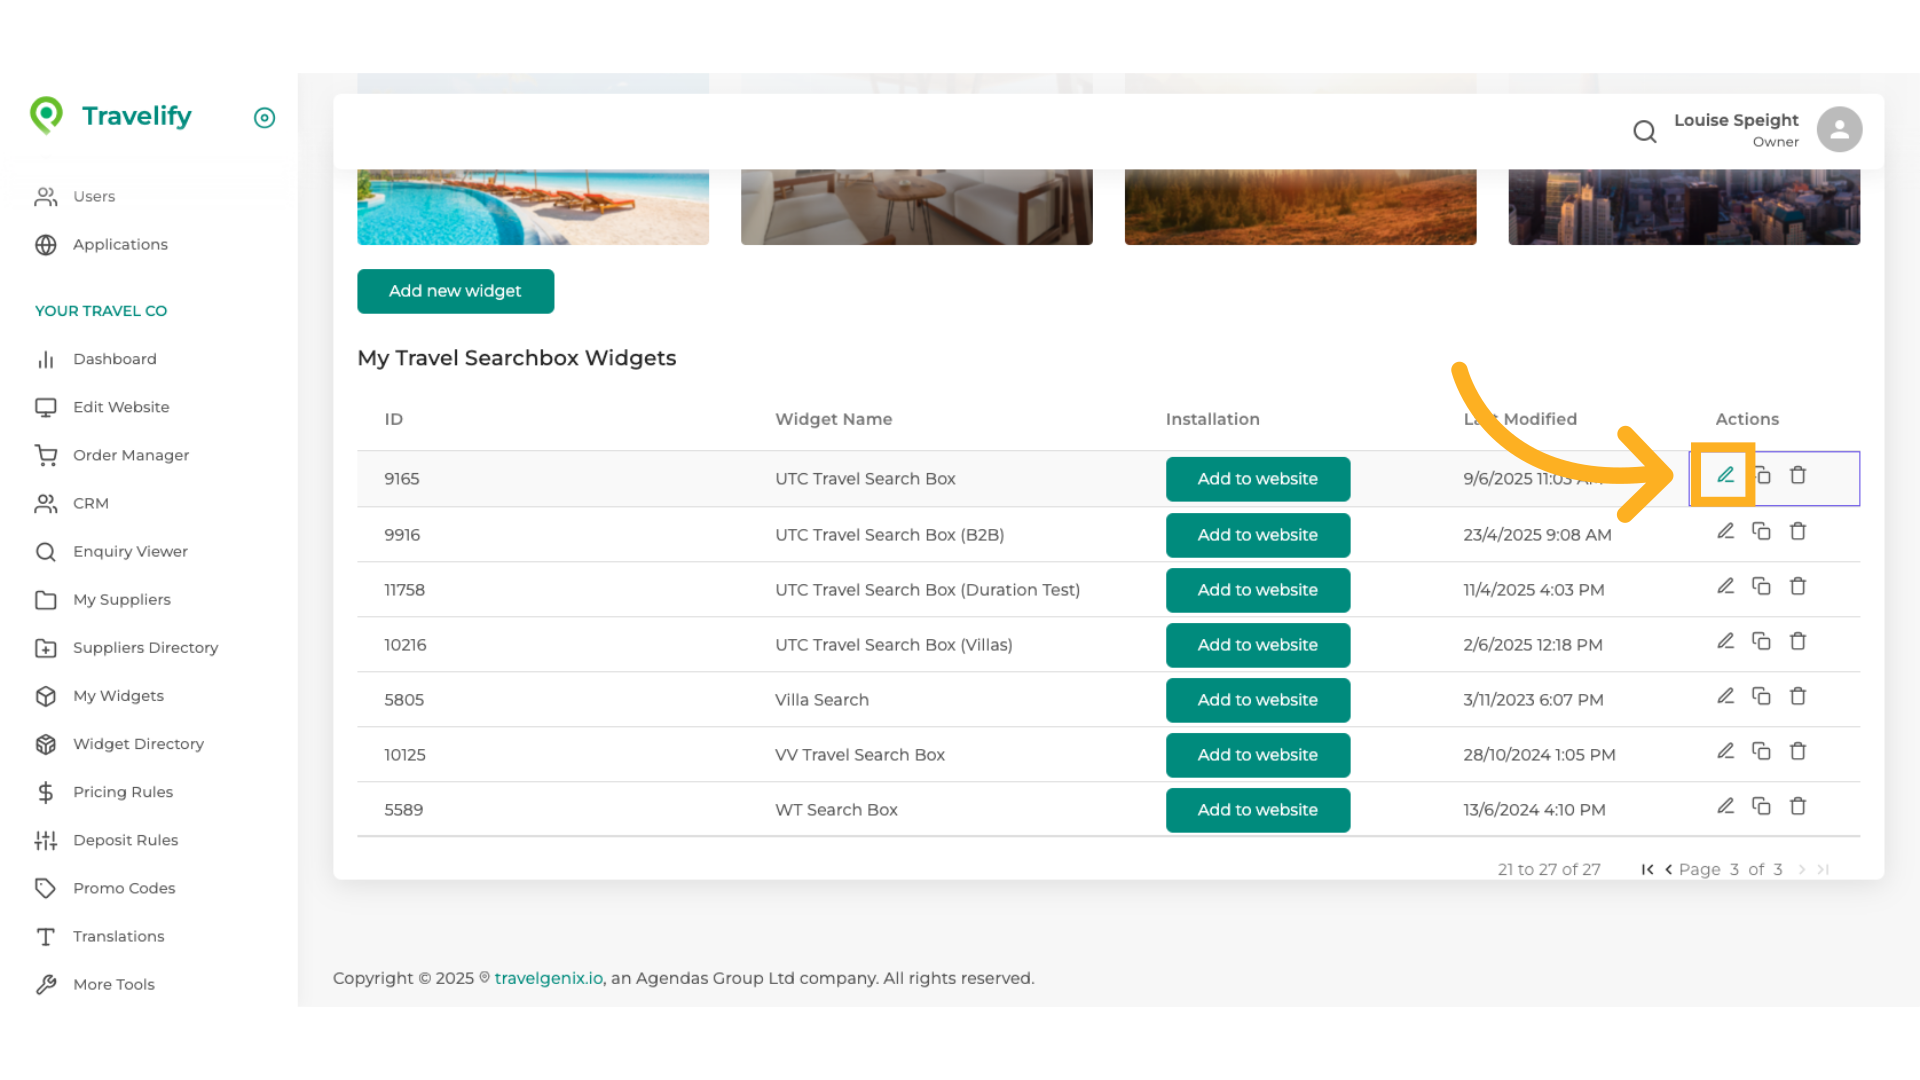Jump to the first page using the skip-back arrow

coord(1647,869)
